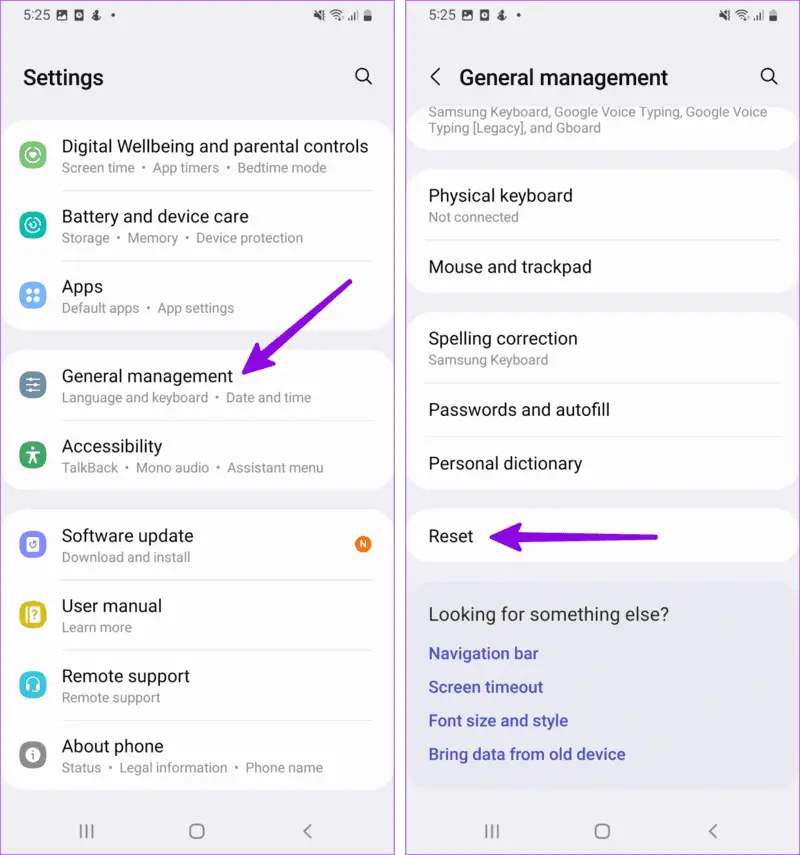The height and width of the screenshot is (855, 800).
Task: Tap the Digital Wellbeing green icon
Action: point(33,155)
